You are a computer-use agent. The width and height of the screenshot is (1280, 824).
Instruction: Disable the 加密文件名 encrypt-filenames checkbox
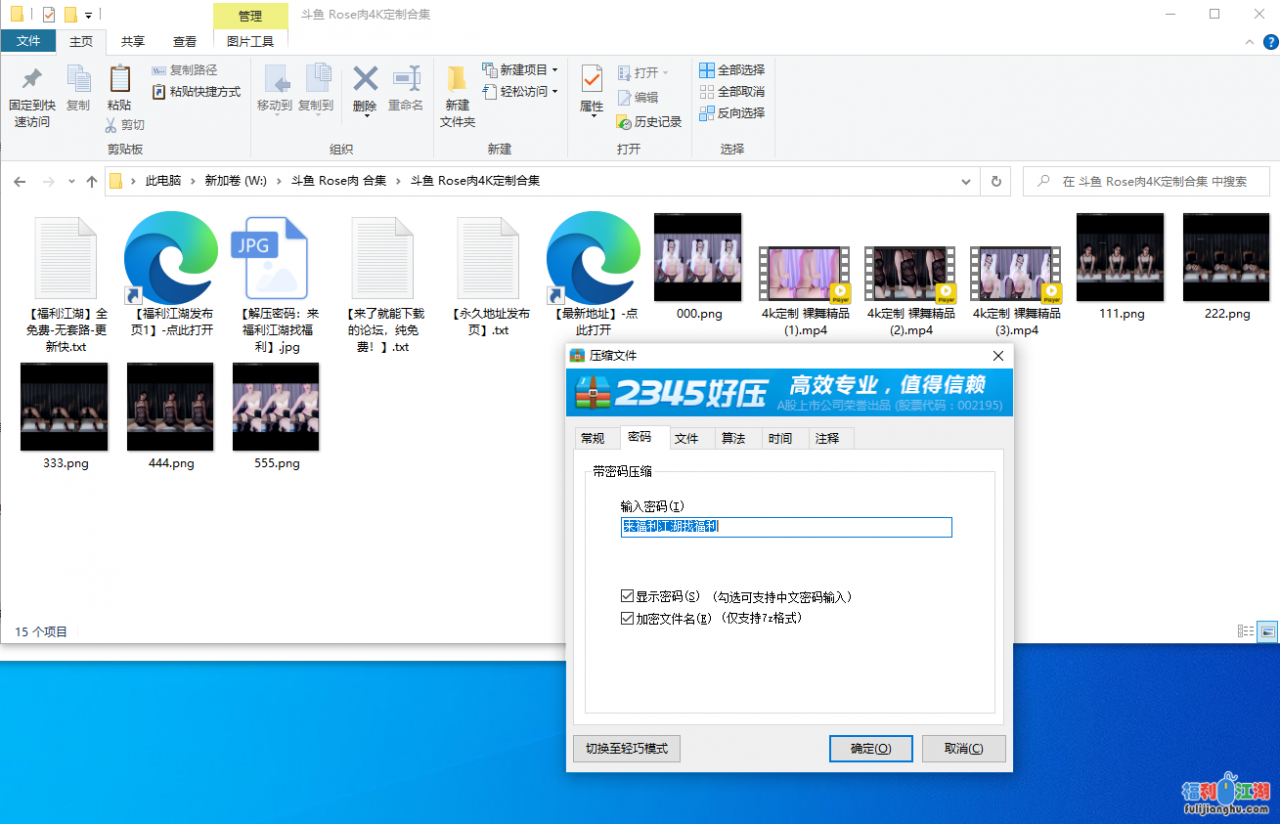point(628,617)
